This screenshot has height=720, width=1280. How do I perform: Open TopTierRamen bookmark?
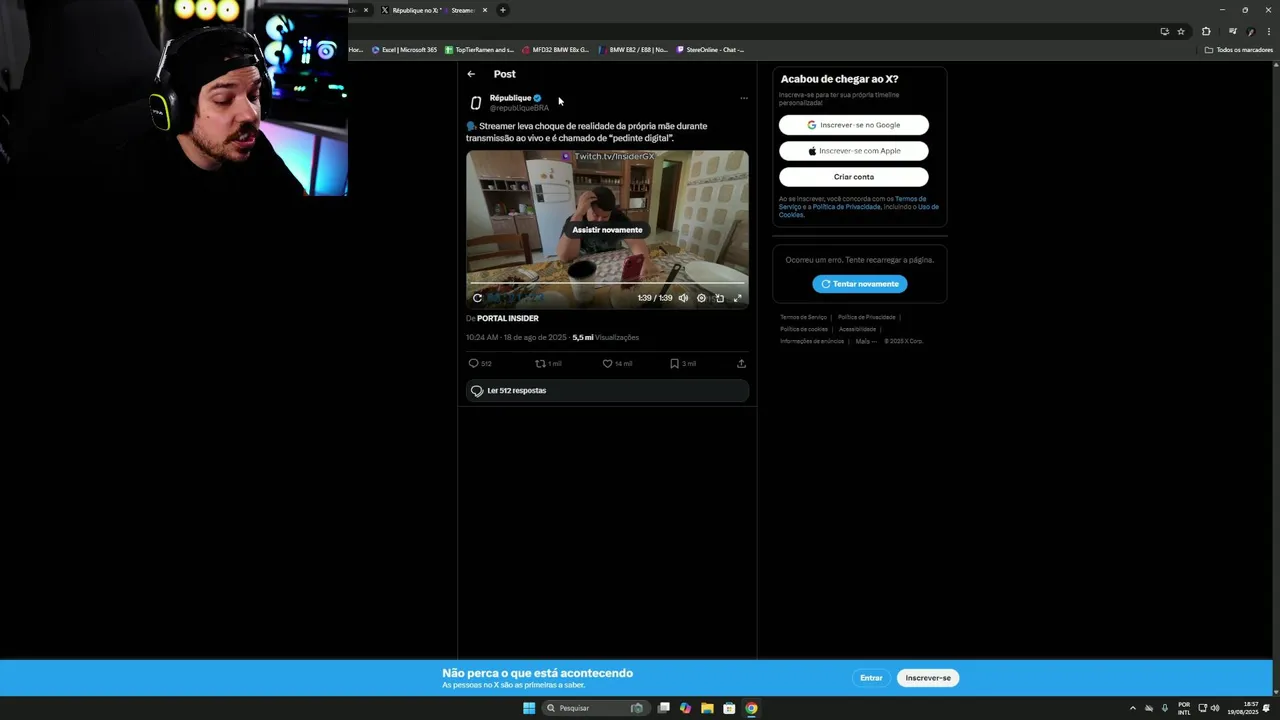480,49
